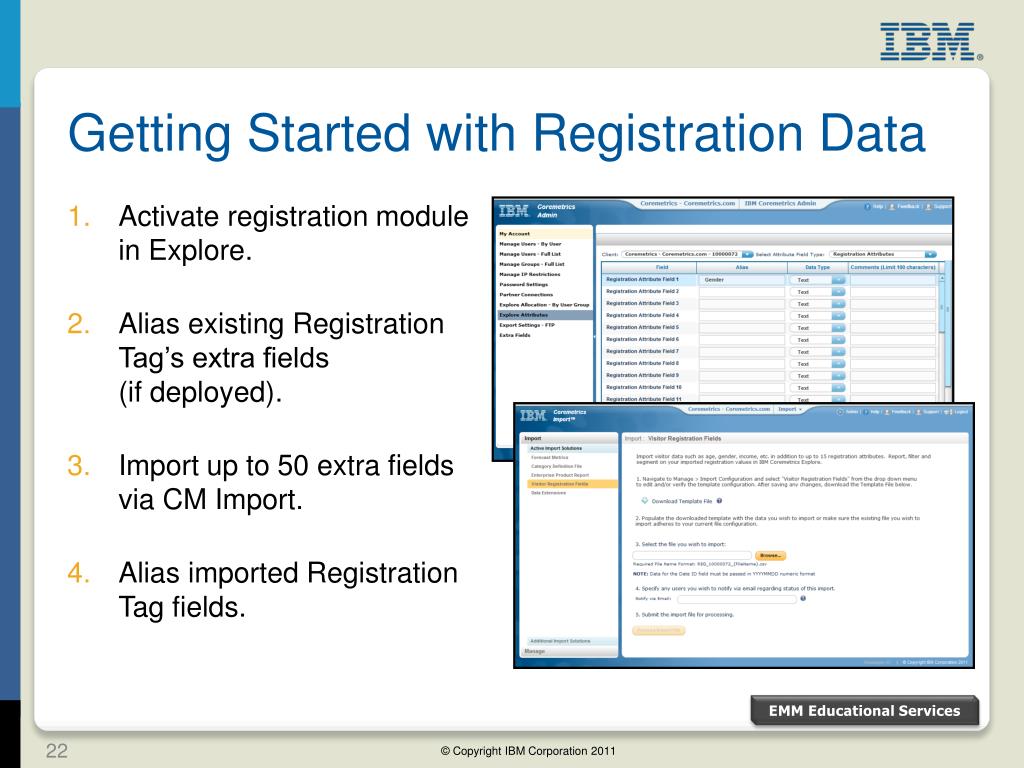Select Password Settings in Admin sidebar
Viewport: 1024px width, 768px height.
(524, 285)
